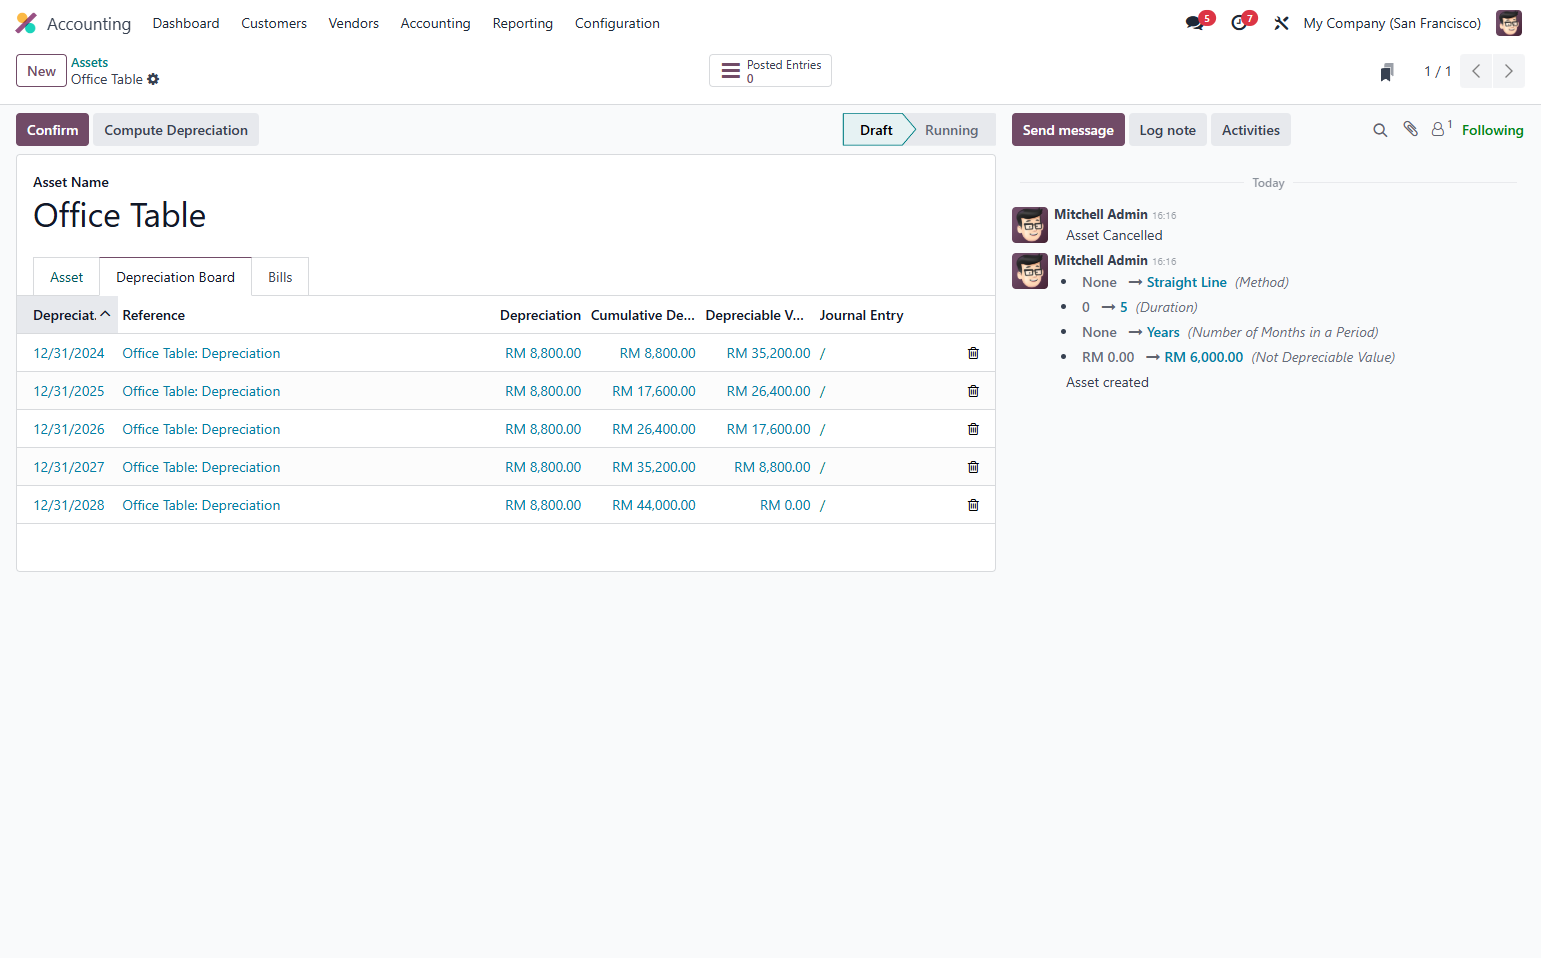This screenshot has height=958, width=1541.
Task: Click the Assets breadcrumb link
Action: pyautogui.click(x=89, y=62)
